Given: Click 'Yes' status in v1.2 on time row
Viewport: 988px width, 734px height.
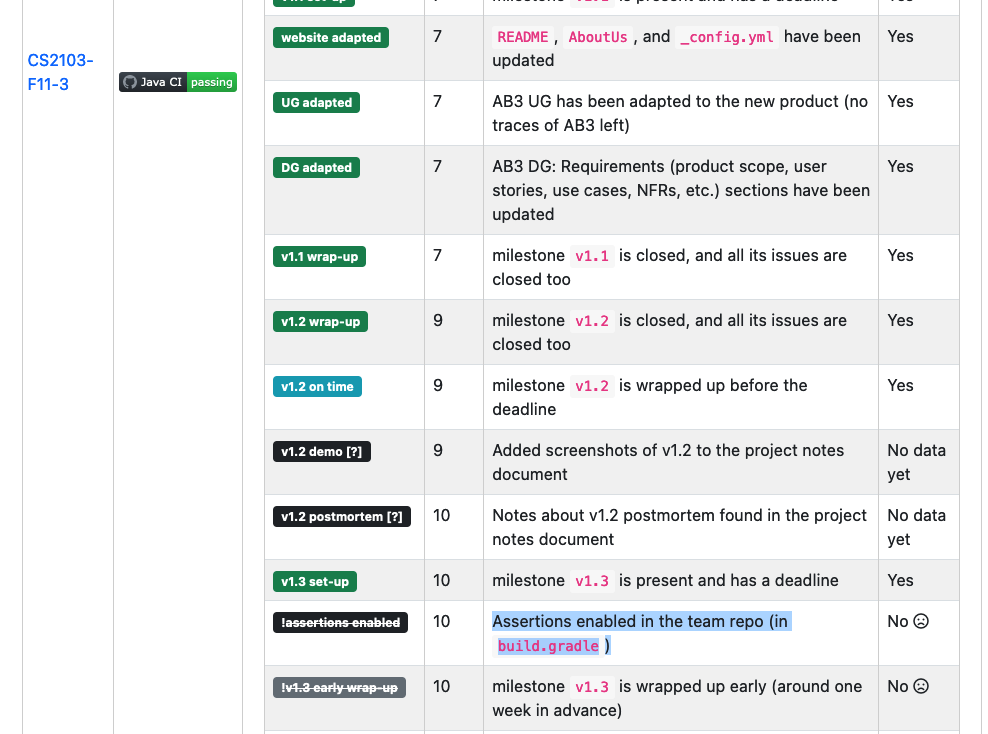Looking at the screenshot, I should (x=900, y=386).
